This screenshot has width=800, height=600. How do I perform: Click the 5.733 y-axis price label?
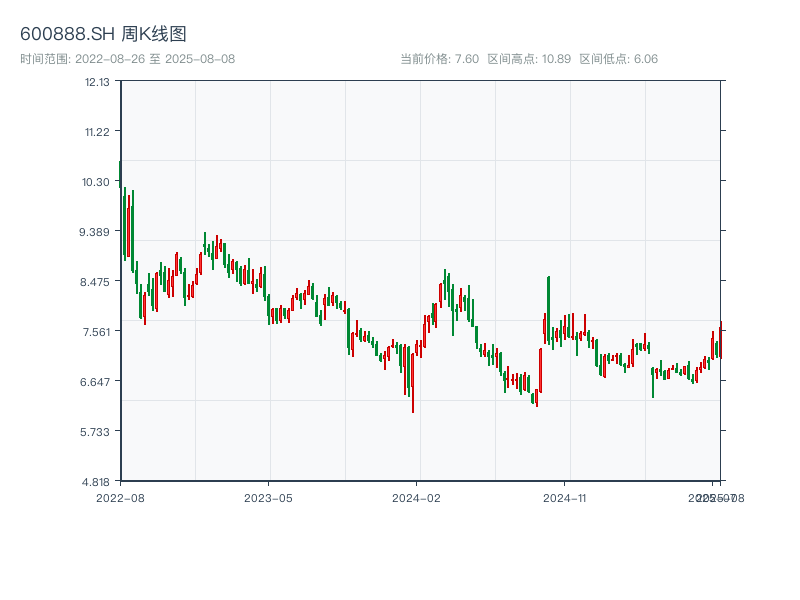[x=96, y=432]
